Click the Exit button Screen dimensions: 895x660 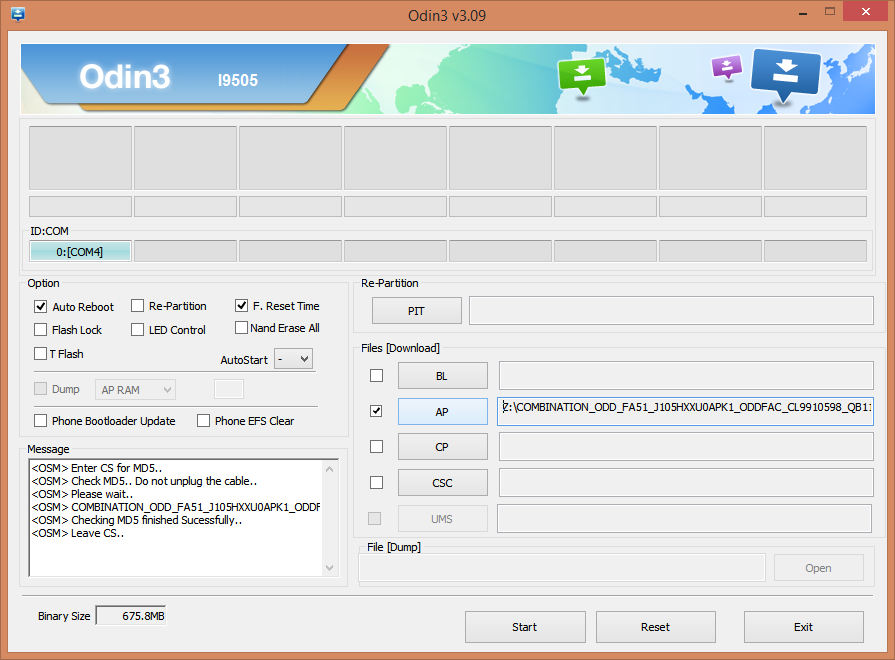point(804,627)
